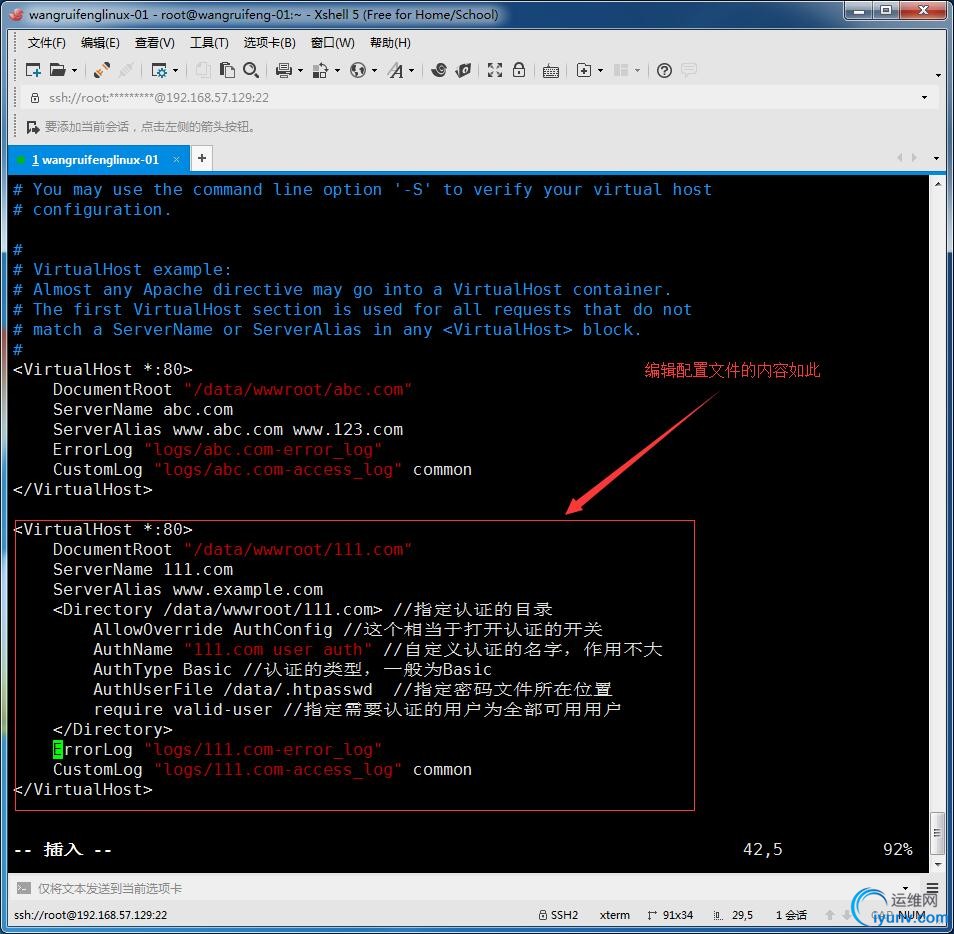Screen dimensions: 954x934
Task: Click the Print icon in toolbar
Action: pyautogui.click(x=283, y=70)
